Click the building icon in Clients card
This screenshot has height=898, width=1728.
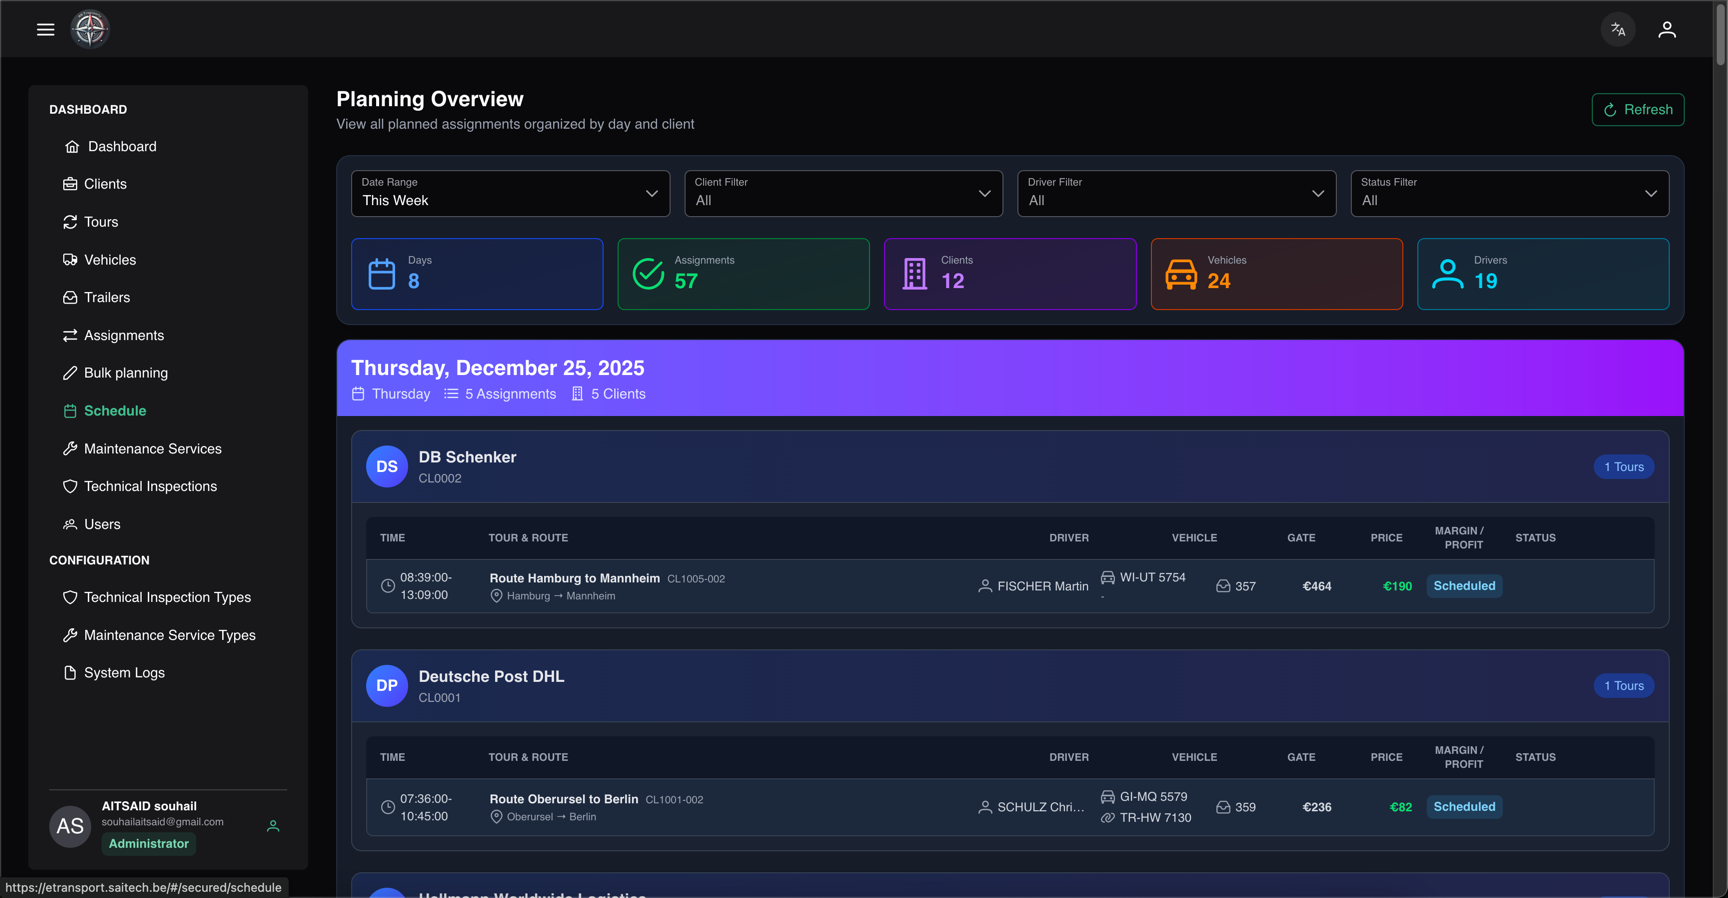click(x=915, y=274)
